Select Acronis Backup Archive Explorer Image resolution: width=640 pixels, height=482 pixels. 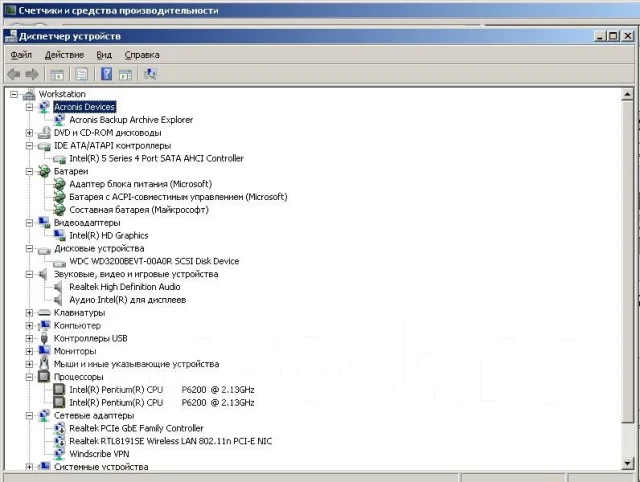pyautogui.click(x=131, y=120)
